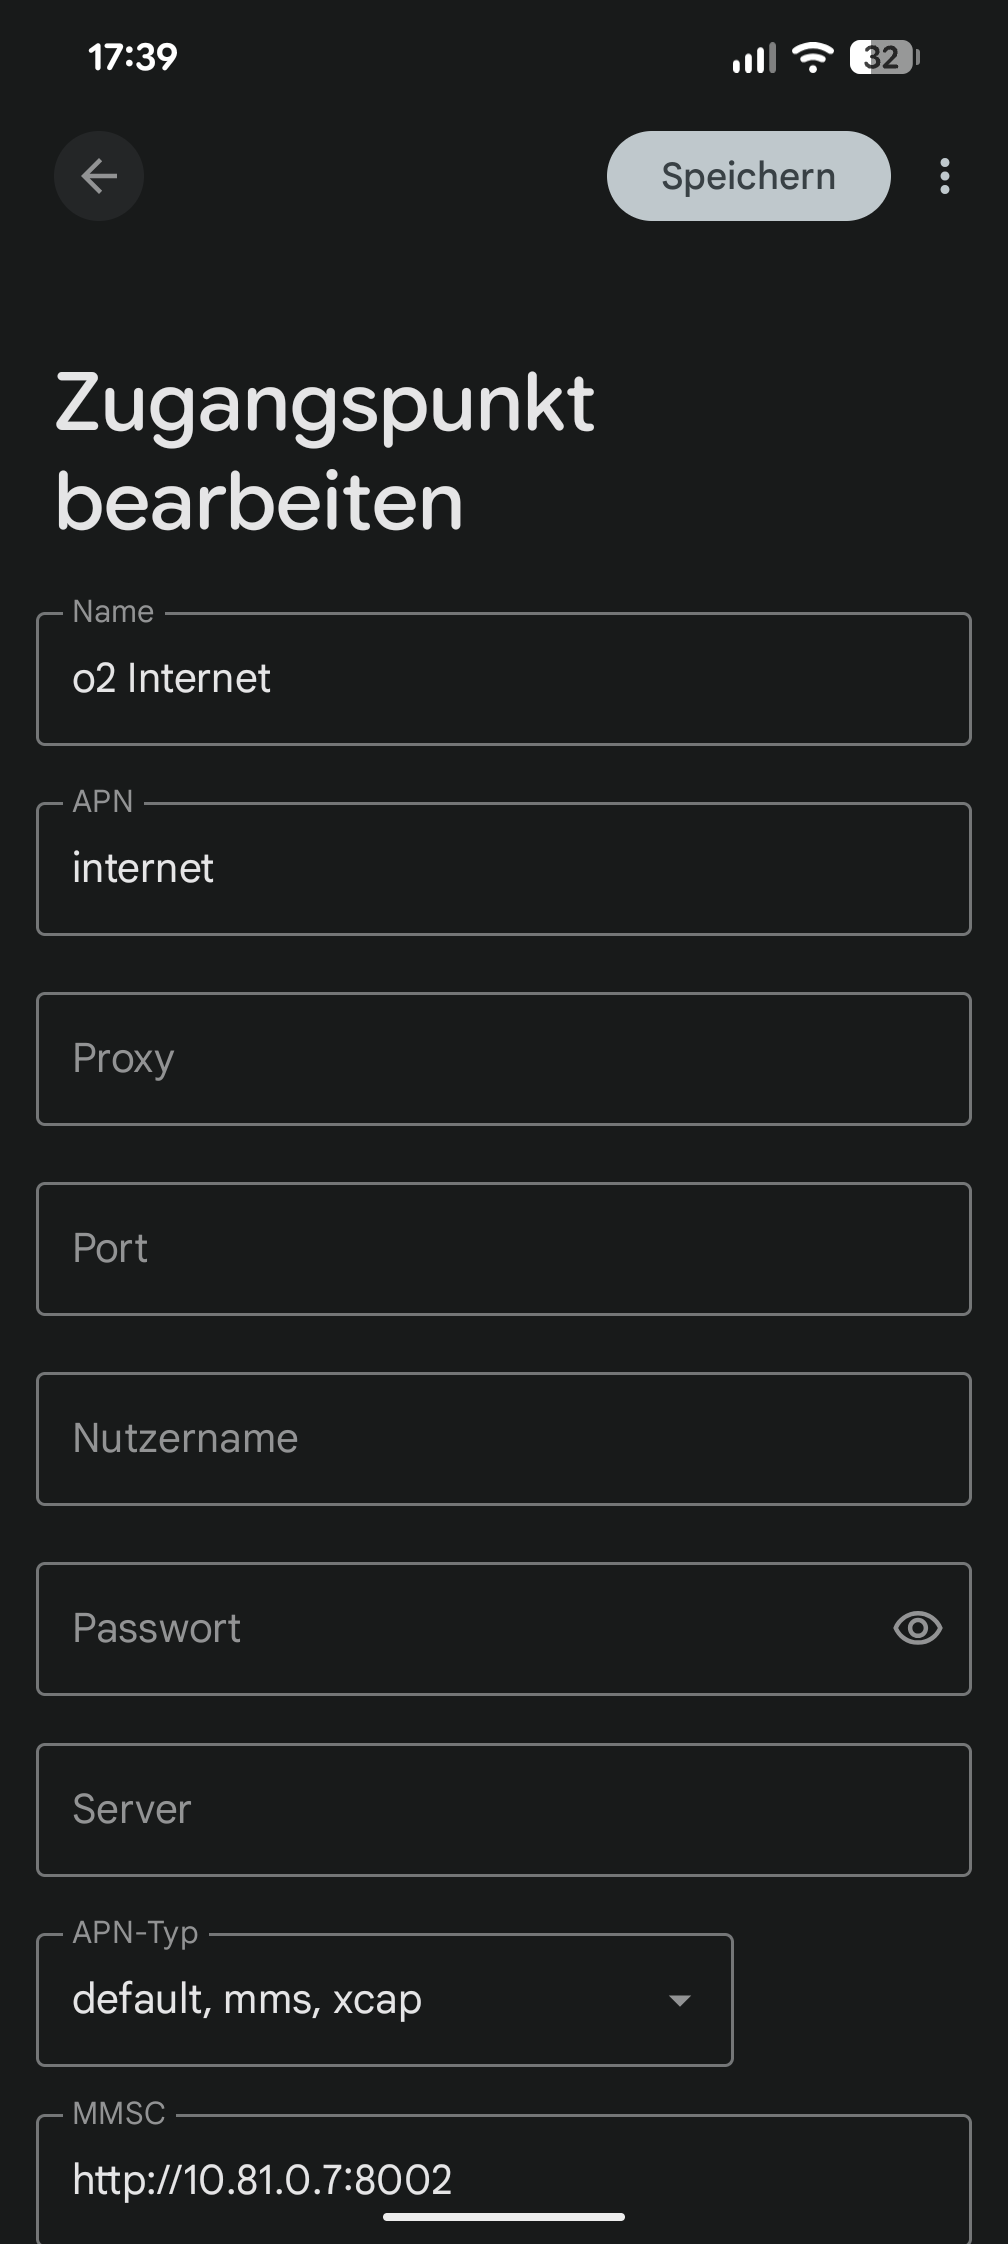The height and width of the screenshot is (2244, 1008).
Task: Toggle password visibility eye icon
Action: pos(917,1628)
